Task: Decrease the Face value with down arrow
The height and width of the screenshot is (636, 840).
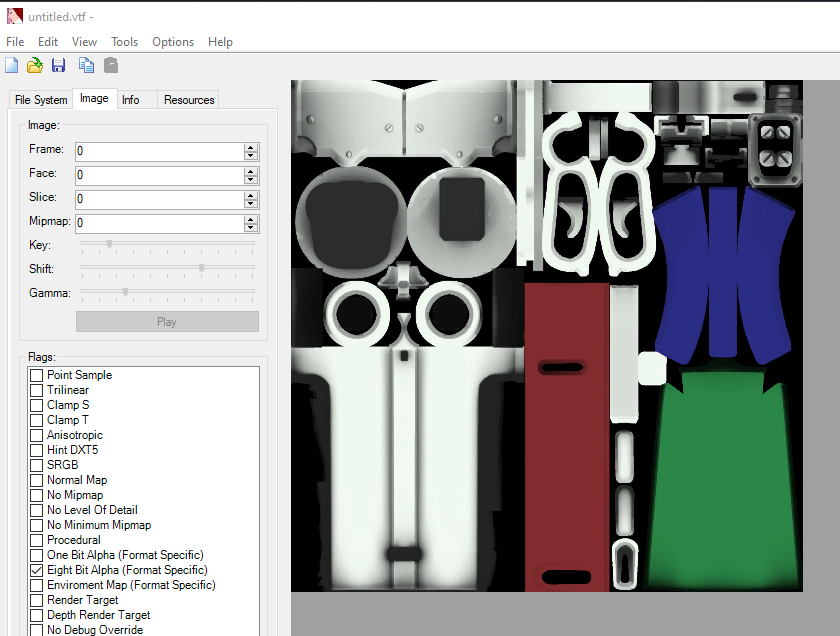Action: (x=251, y=180)
